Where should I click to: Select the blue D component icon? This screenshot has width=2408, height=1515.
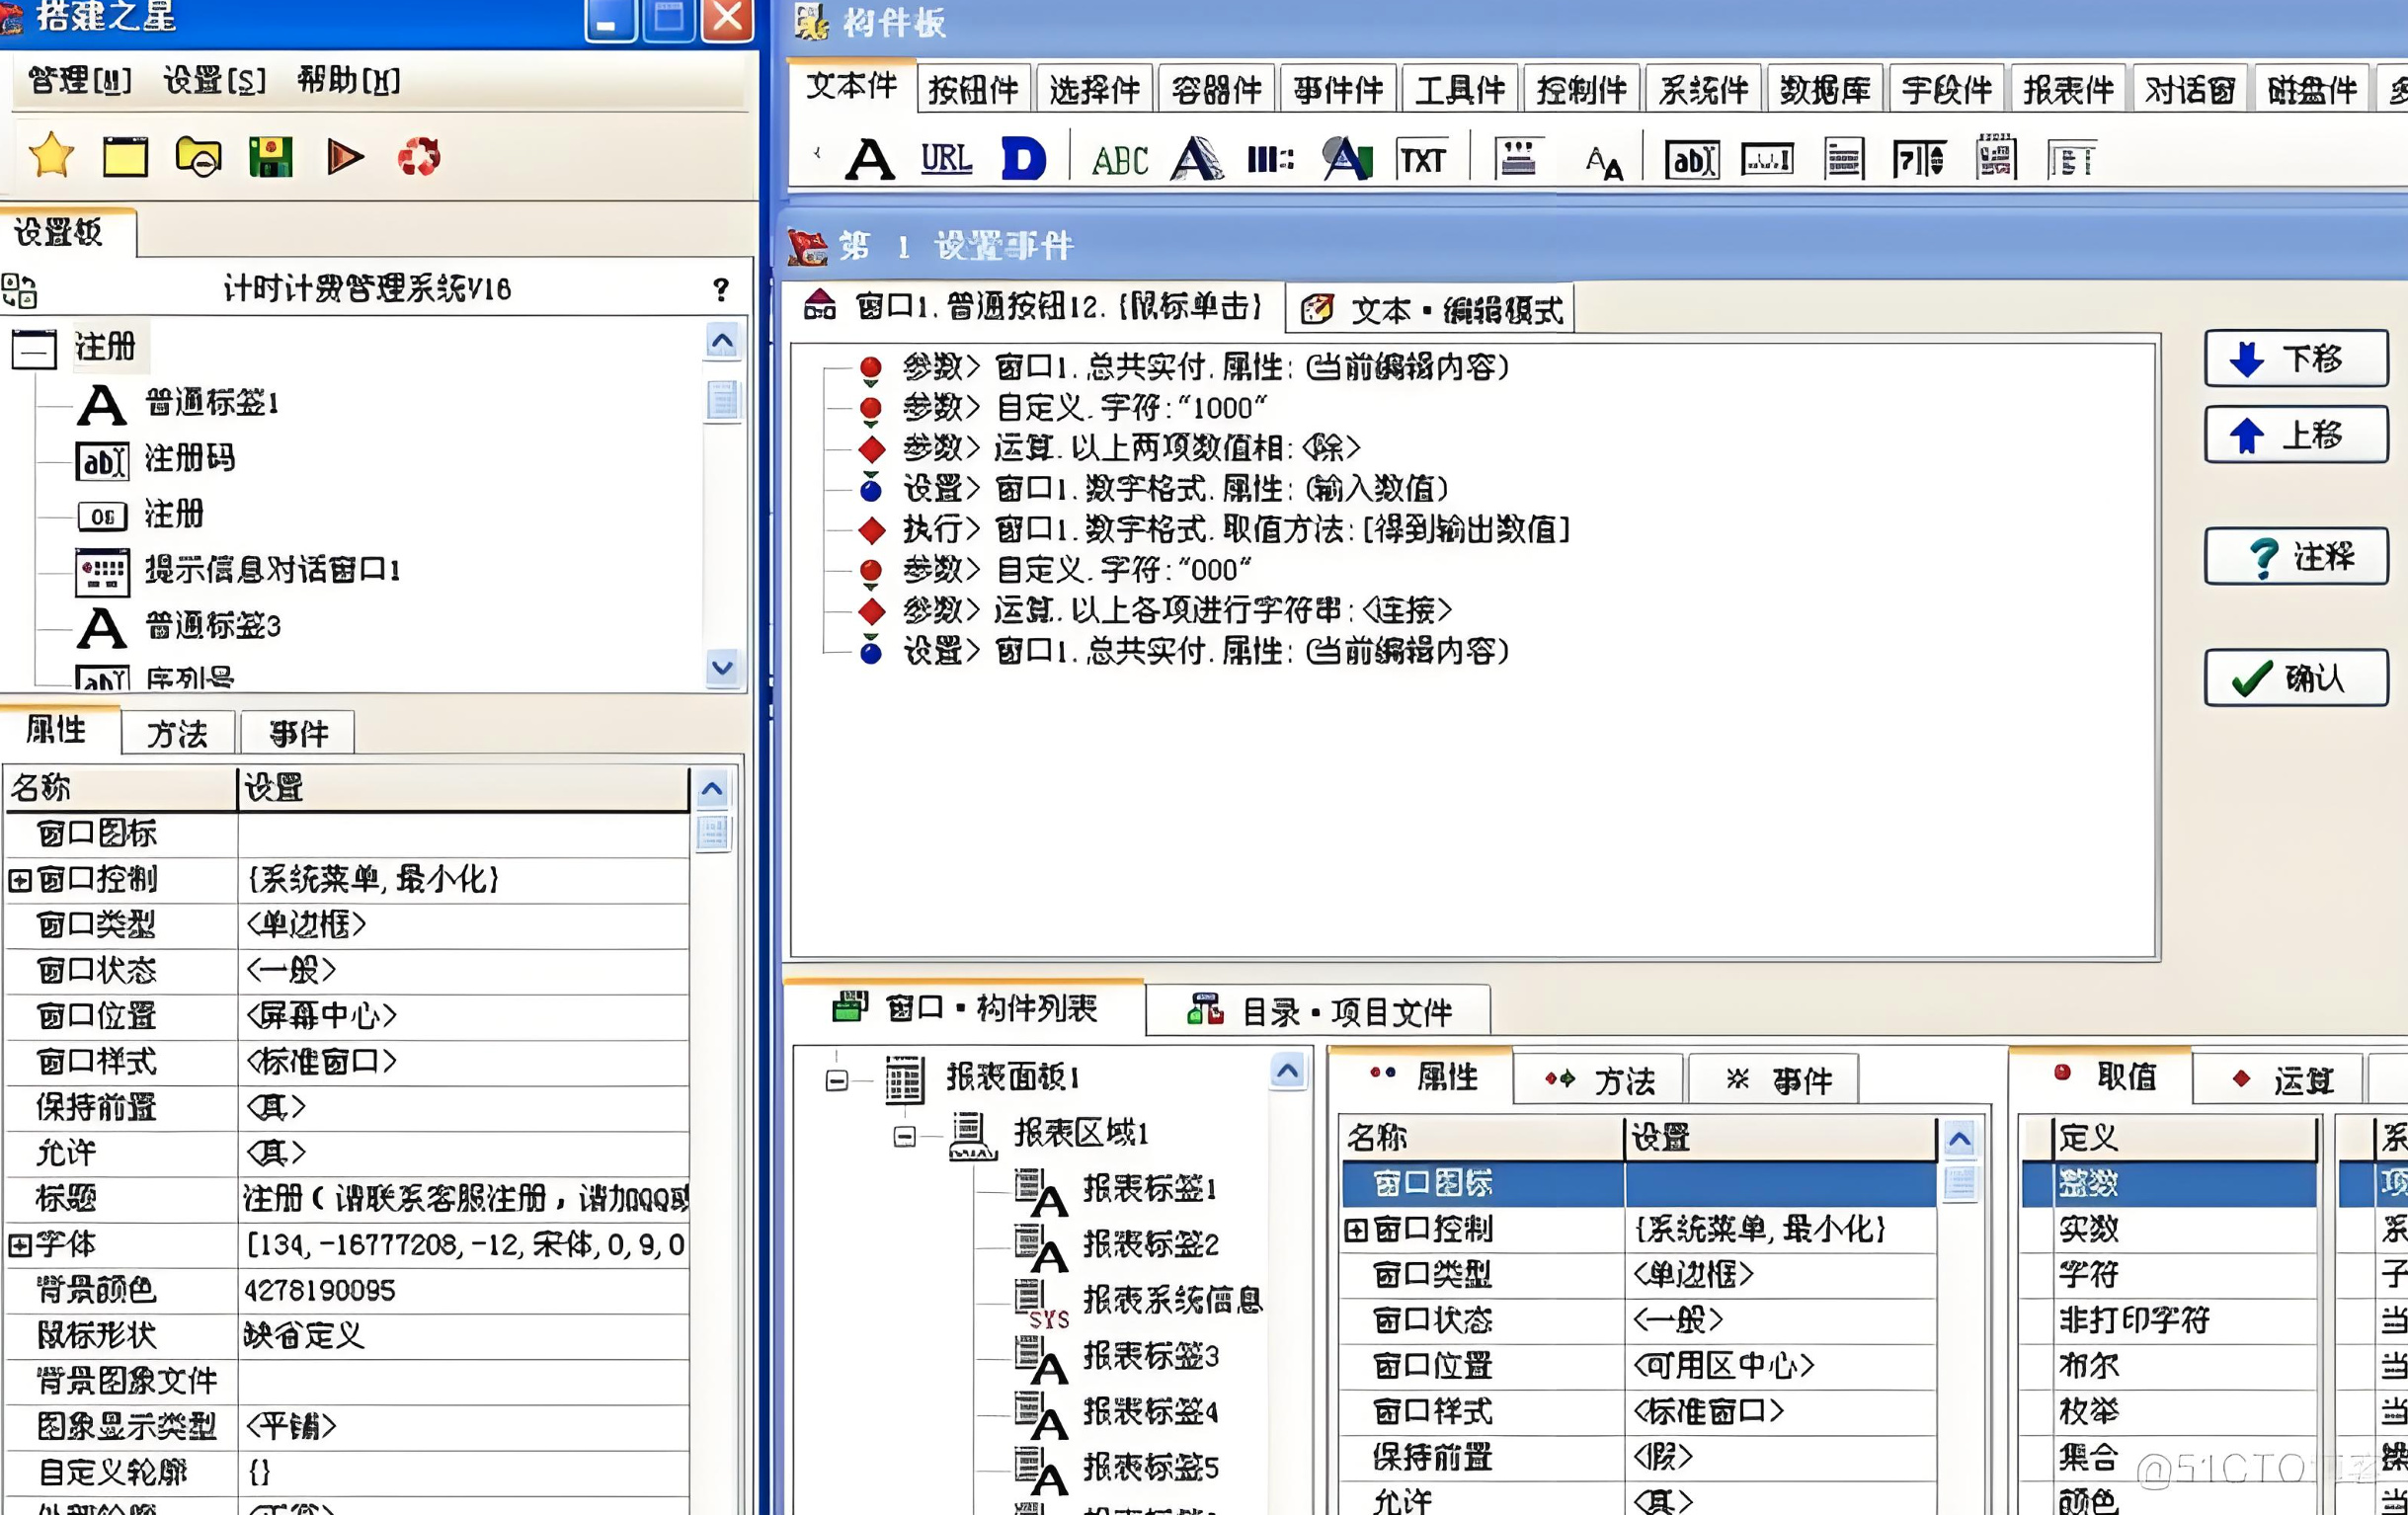click(x=1023, y=159)
